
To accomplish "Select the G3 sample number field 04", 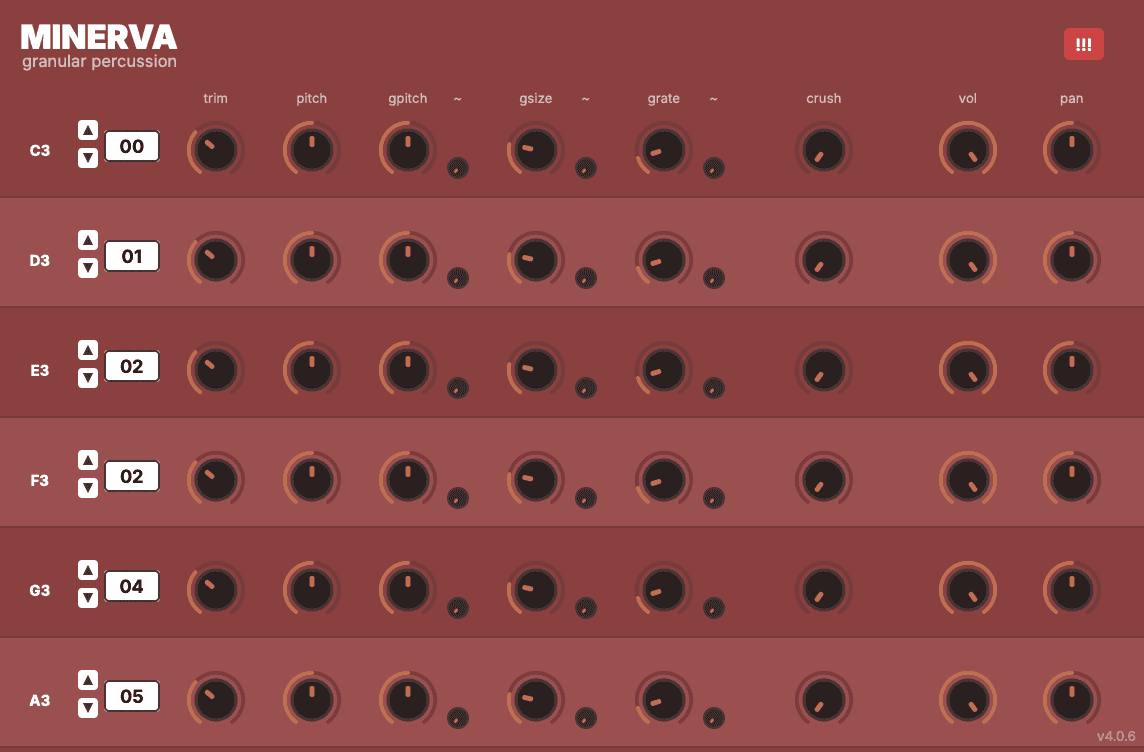I will [132, 586].
